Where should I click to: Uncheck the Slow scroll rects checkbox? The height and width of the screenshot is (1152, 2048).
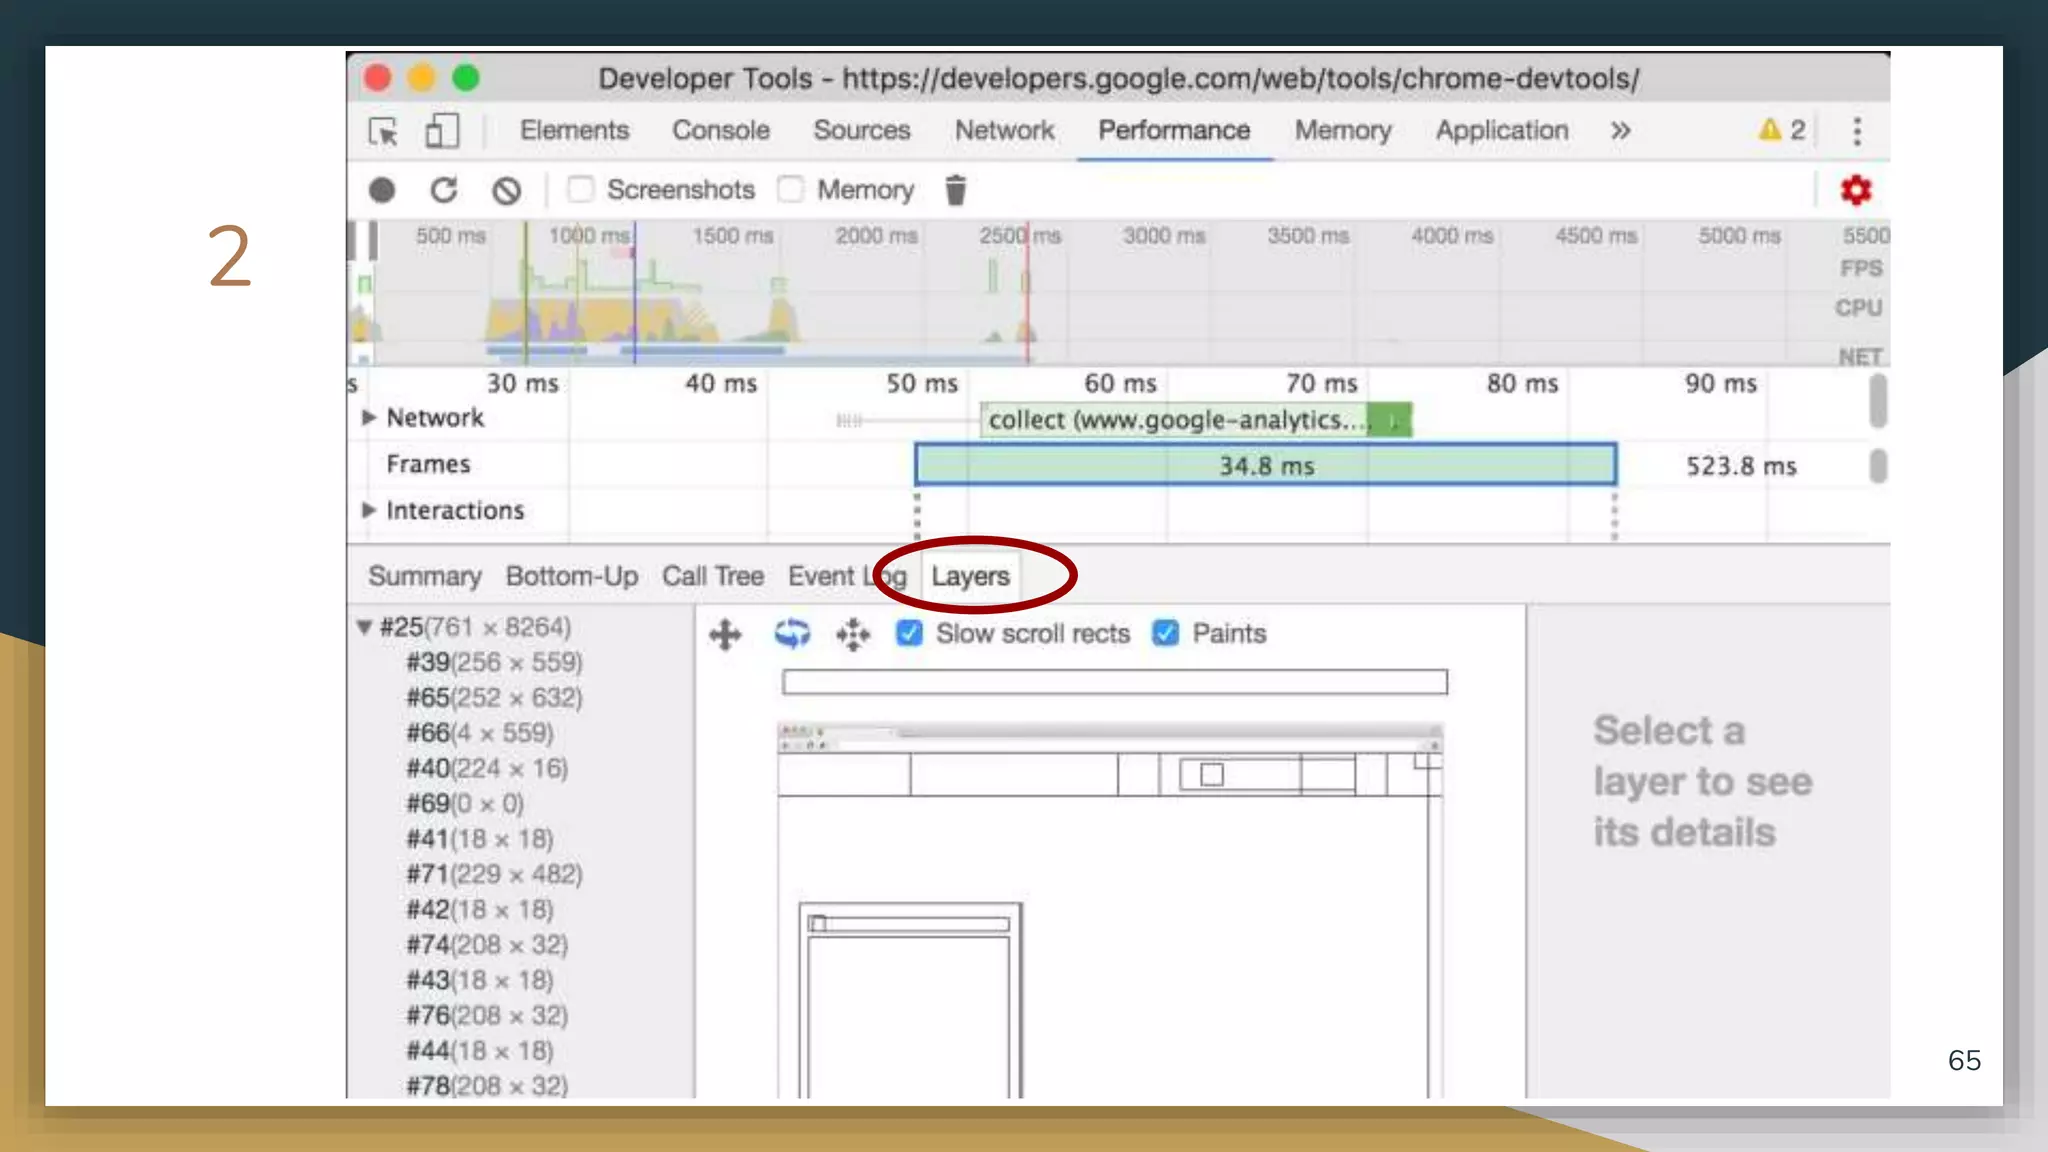tap(909, 633)
